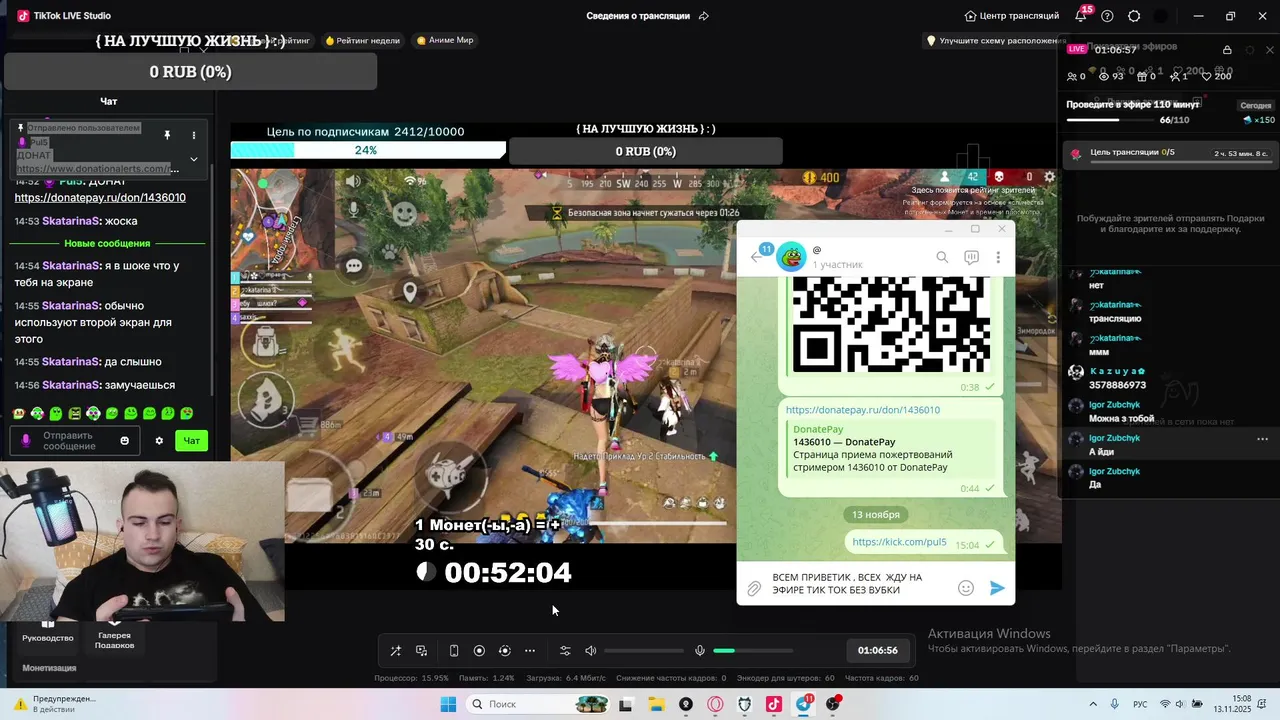Image resolution: width=1280 pixels, height=720 pixels.
Task: Open chat settings gear
Action: (159, 440)
